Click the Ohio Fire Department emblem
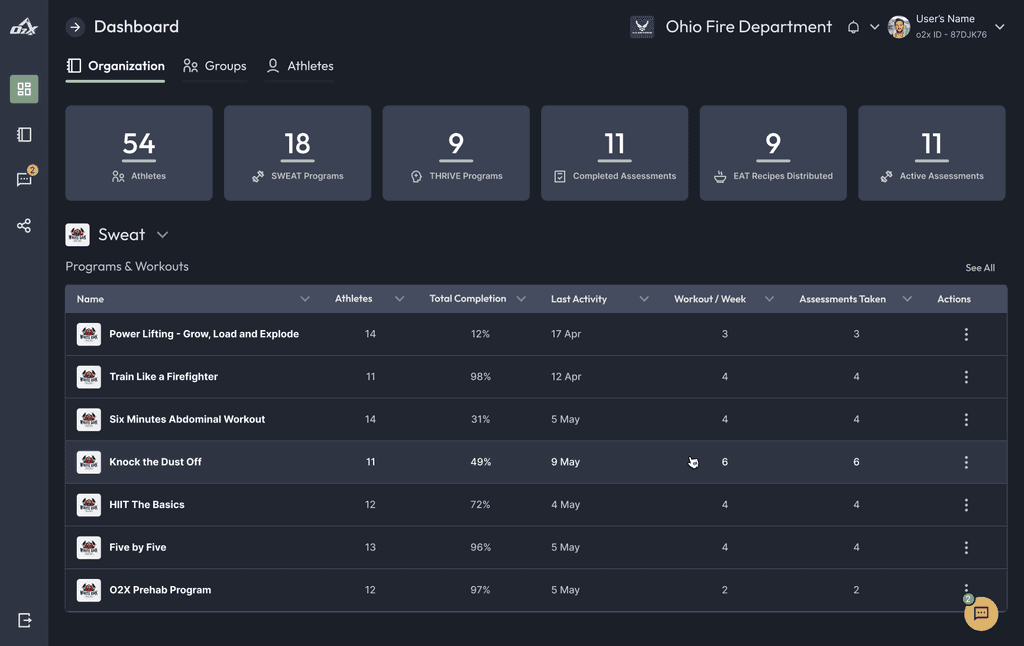This screenshot has height=646, width=1024. [x=642, y=27]
